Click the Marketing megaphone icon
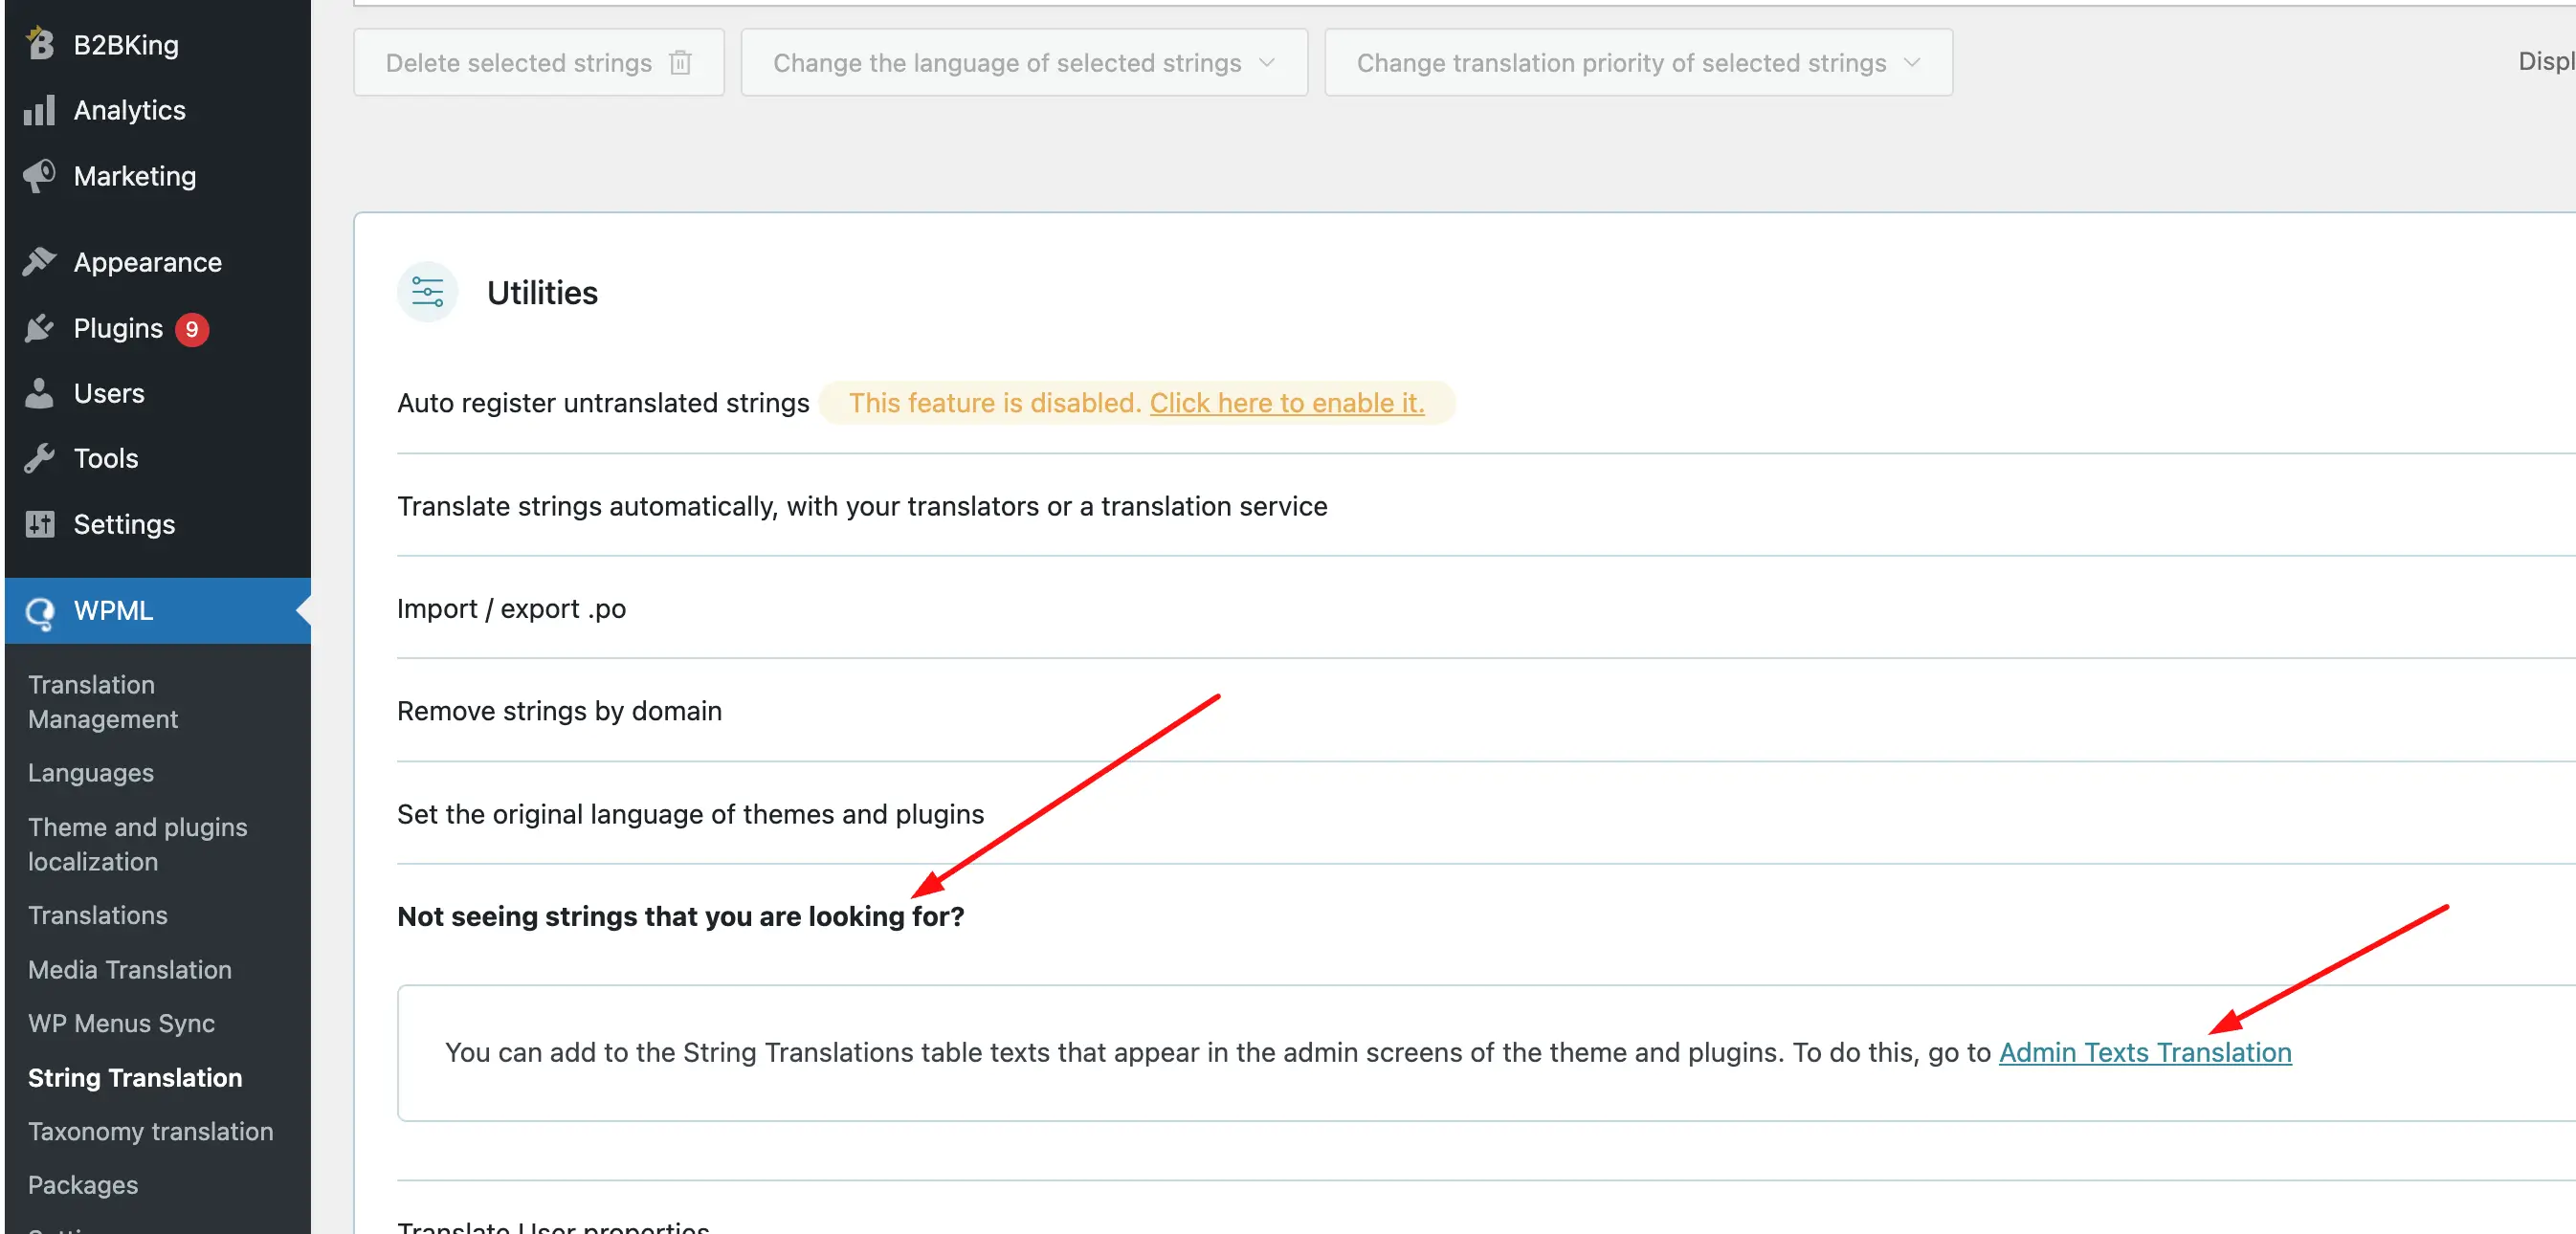This screenshot has height=1234, width=2576. [x=39, y=176]
